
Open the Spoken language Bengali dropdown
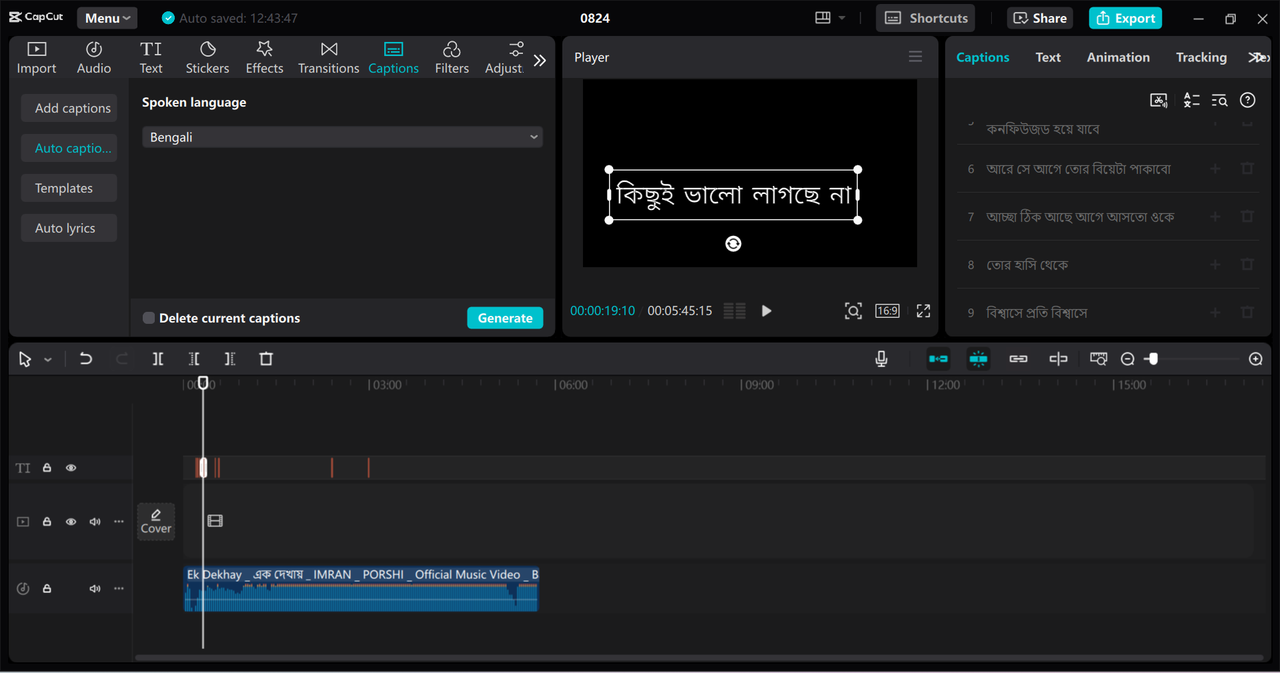pyautogui.click(x=342, y=137)
